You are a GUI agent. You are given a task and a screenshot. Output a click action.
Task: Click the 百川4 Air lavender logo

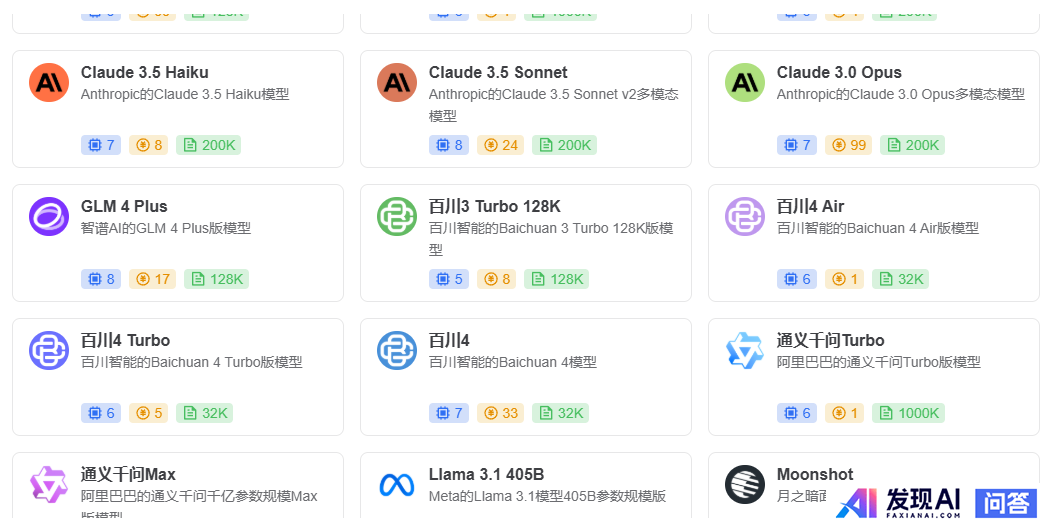click(745, 217)
